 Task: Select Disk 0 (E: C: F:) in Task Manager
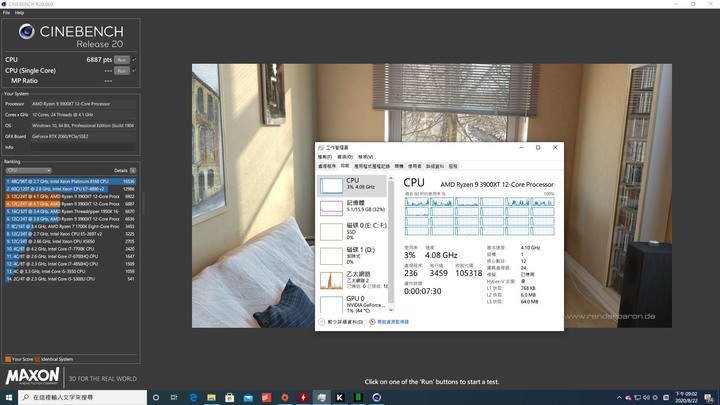point(352,231)
